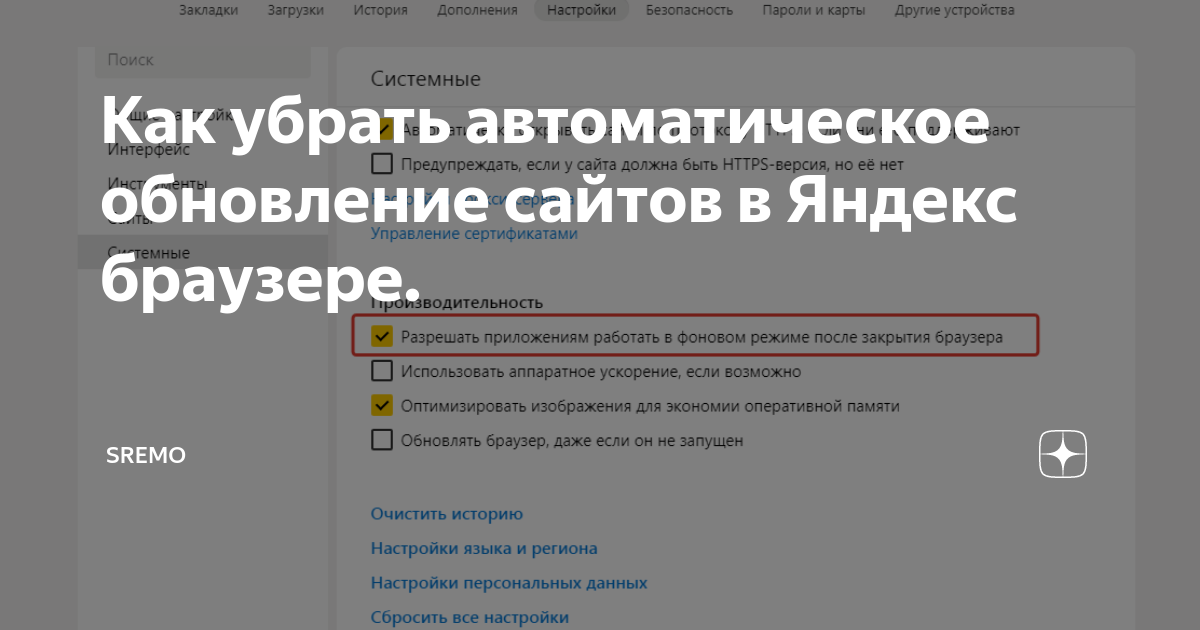1200x630 pixels.
Task: Switch to the Загрузки tab
Action: 296,10
